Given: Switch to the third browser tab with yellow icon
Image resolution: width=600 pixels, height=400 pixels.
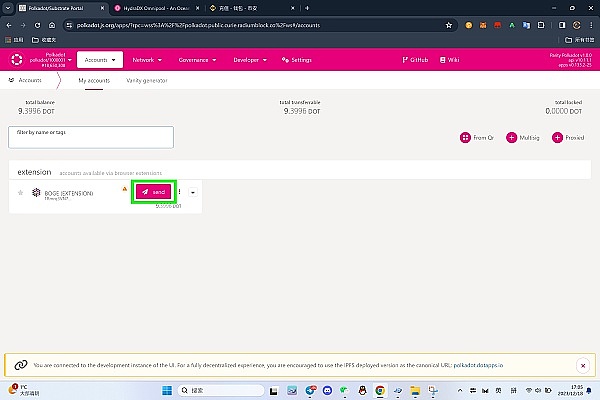Looking at the screenshot, I should 251,8.
